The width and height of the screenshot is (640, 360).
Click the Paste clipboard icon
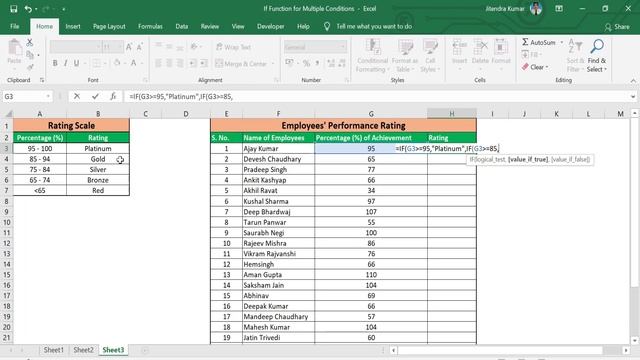click(15, 47)
